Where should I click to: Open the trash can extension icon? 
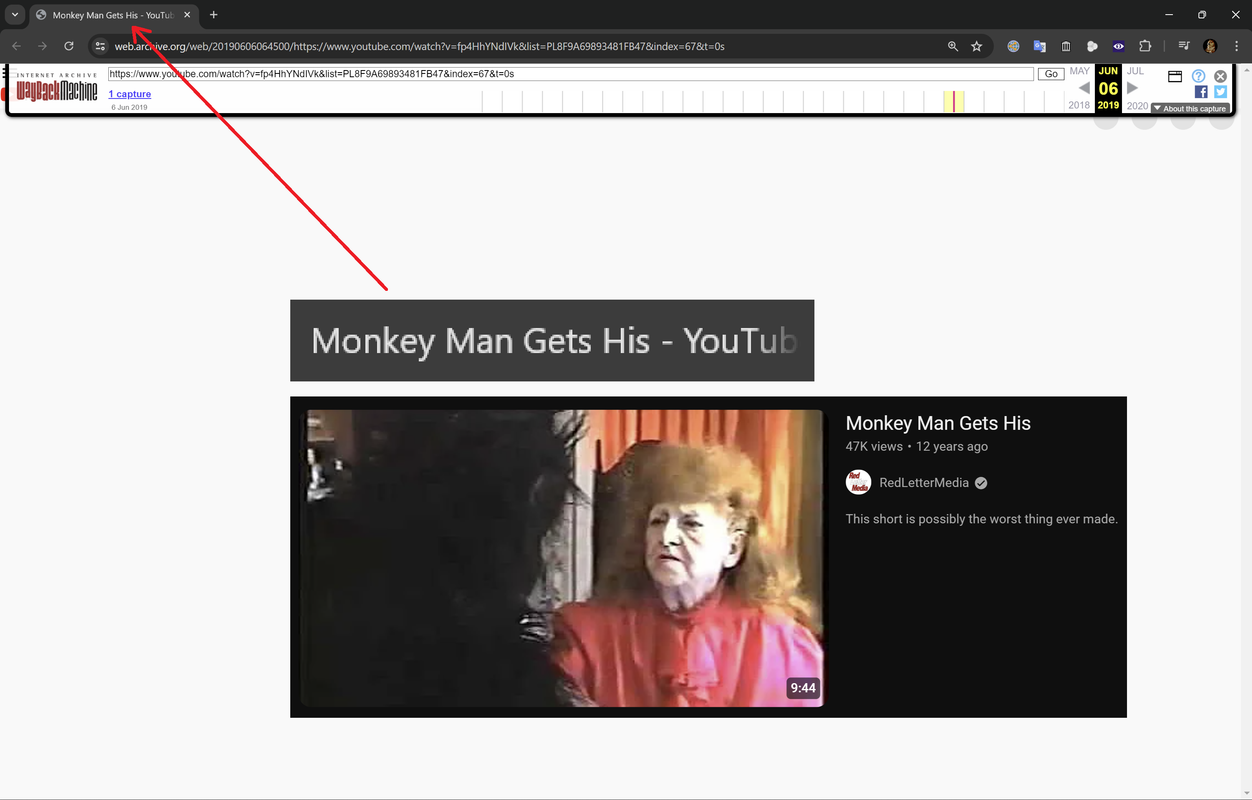click(x=1066, y=46)
